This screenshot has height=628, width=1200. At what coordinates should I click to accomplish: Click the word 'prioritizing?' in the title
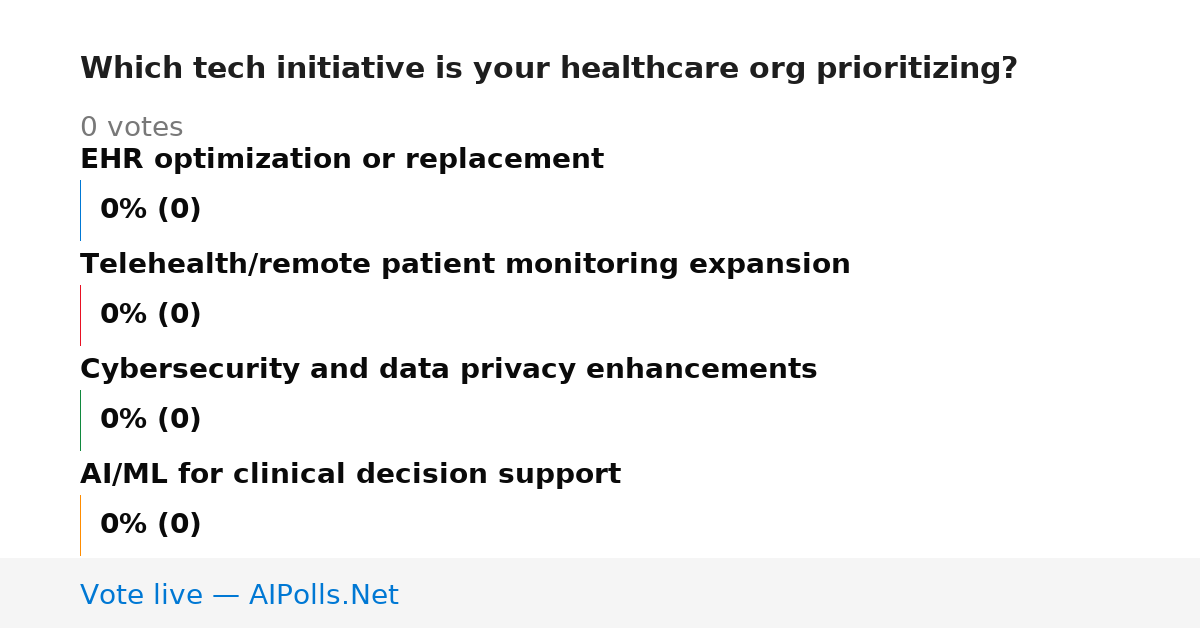[x=917, y=69]
